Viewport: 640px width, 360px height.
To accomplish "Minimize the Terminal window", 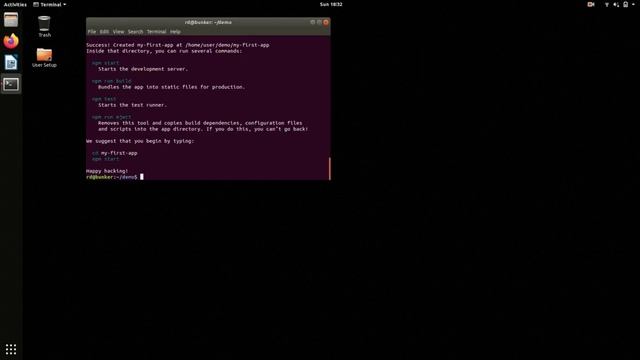I will (x=313, y=22).
